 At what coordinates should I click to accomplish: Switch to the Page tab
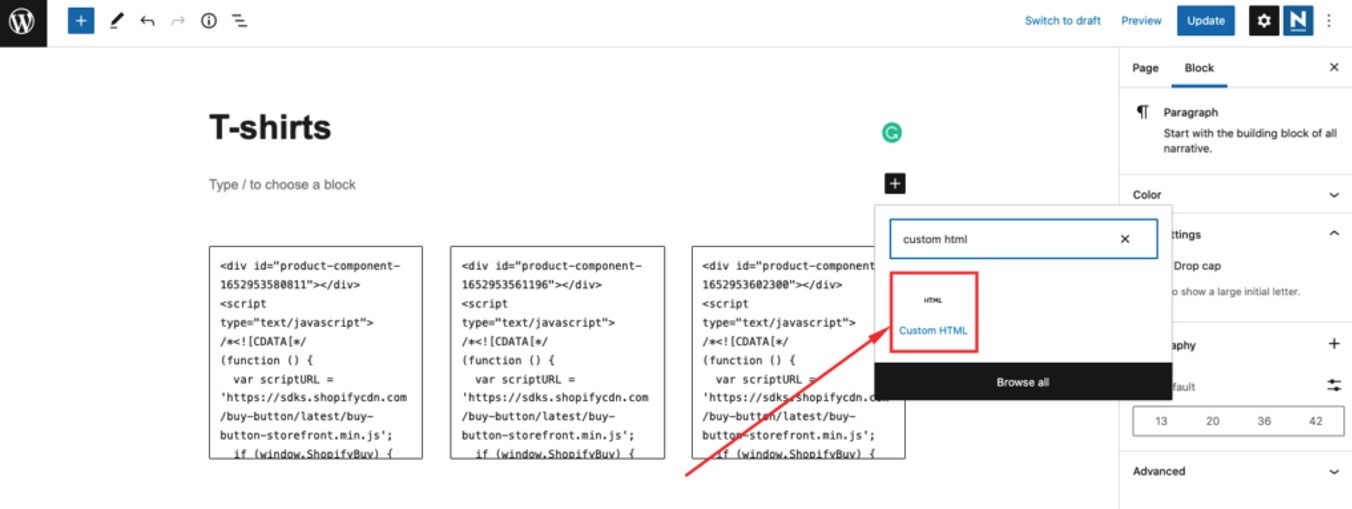(x=1145, y=68)
